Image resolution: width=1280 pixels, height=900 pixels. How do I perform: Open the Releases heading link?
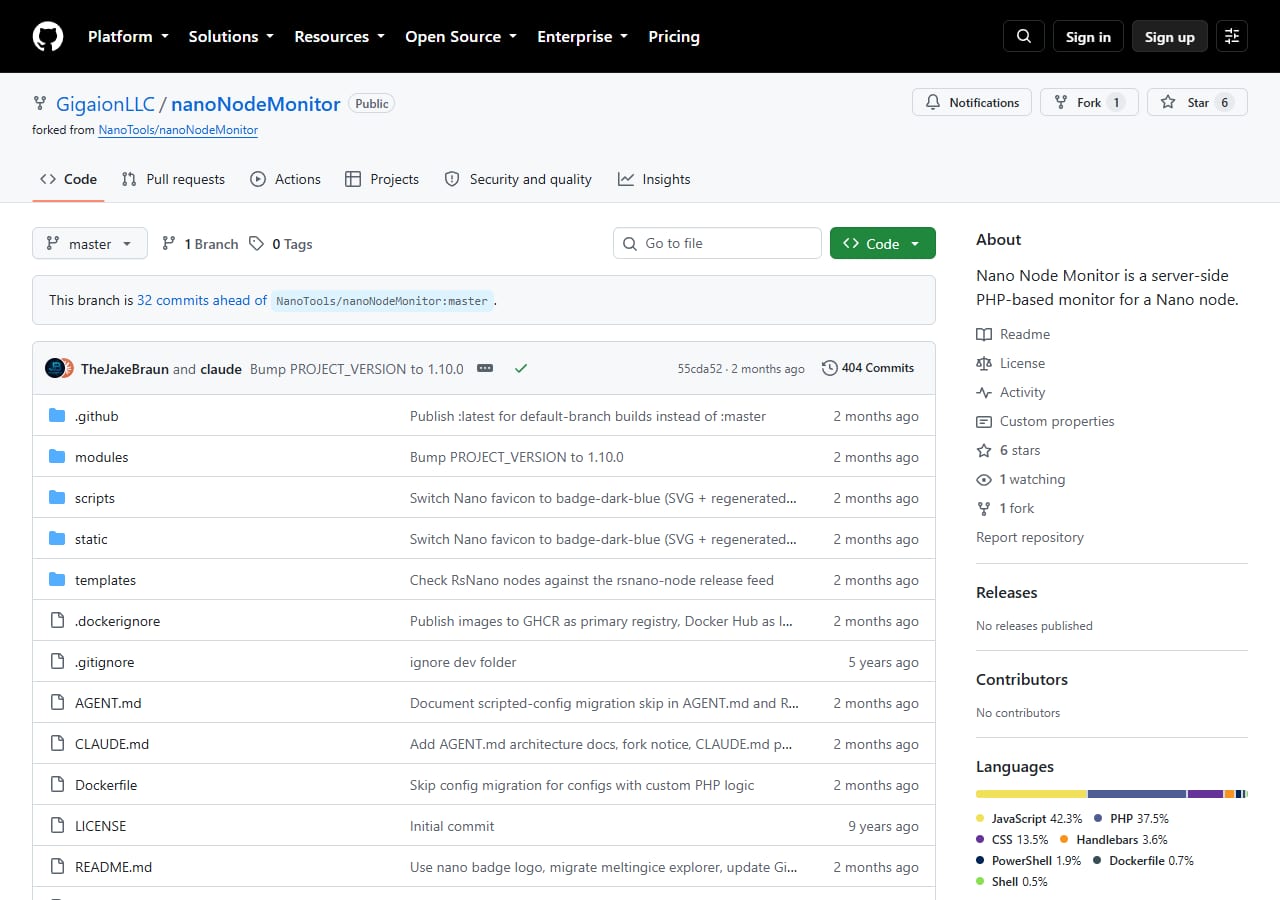coord(1007,592)
